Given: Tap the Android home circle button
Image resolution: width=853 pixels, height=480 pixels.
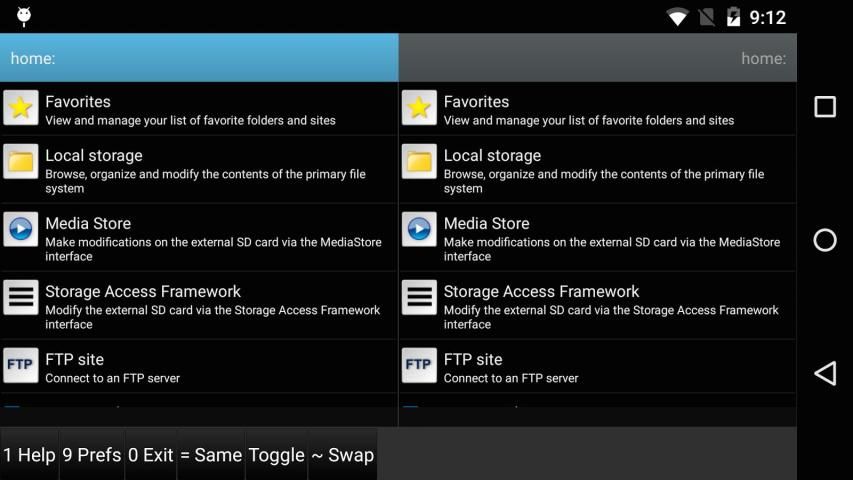Looking at the screenshot, I should (825, 240).
